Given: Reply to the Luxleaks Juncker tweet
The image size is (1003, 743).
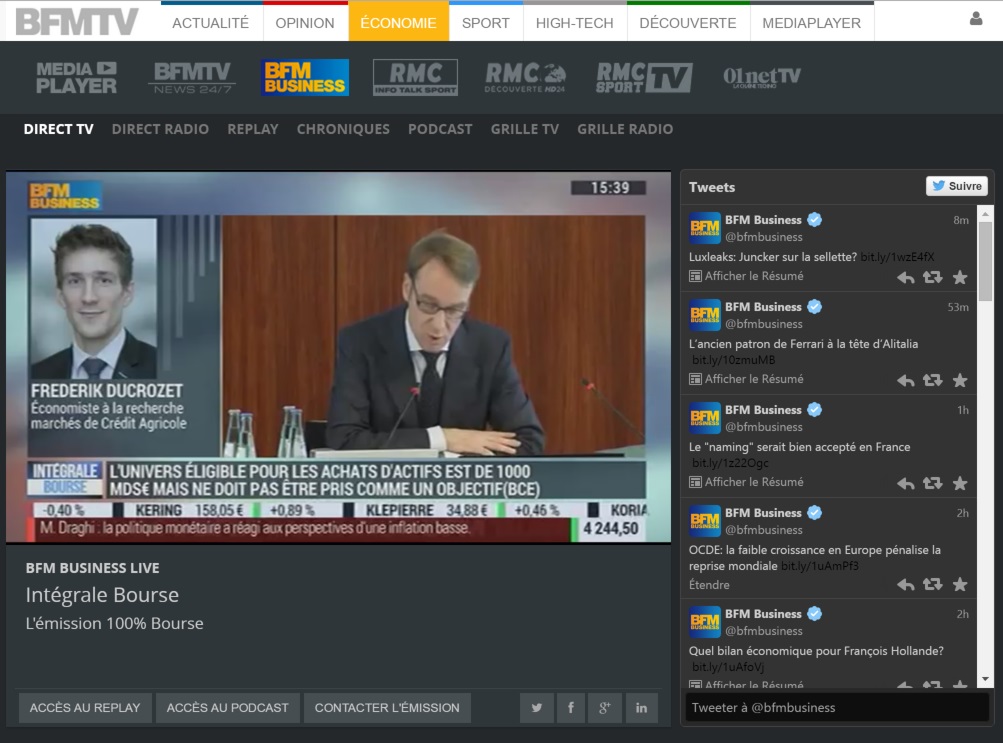Looking at the screenshot, I should pos(905,278).
